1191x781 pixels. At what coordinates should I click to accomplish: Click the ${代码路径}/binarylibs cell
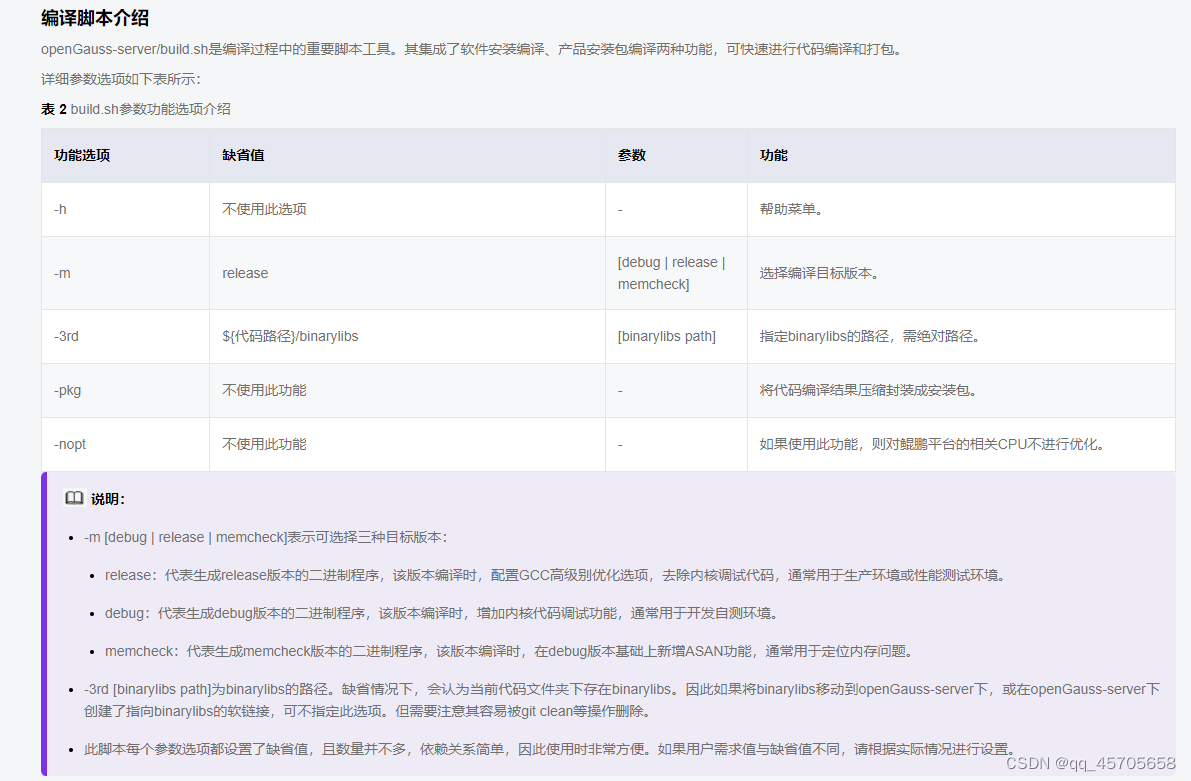407,336
